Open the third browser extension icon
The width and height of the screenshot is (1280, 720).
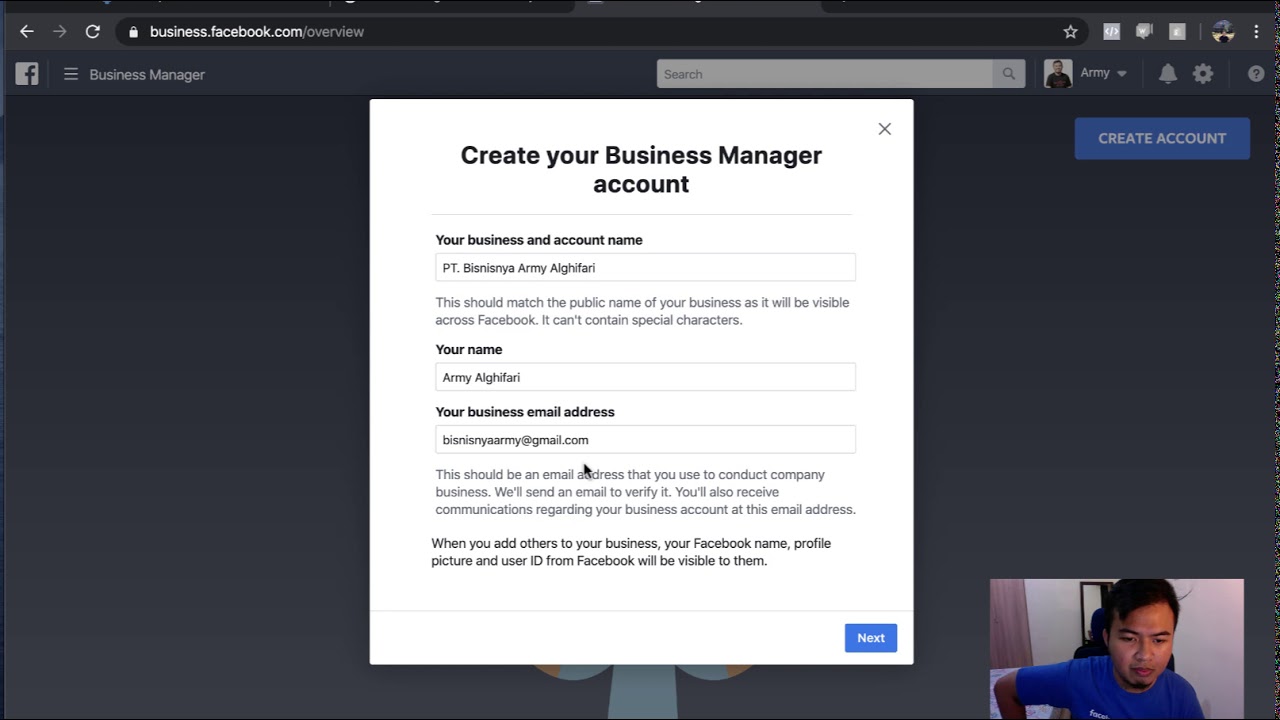1178,32
